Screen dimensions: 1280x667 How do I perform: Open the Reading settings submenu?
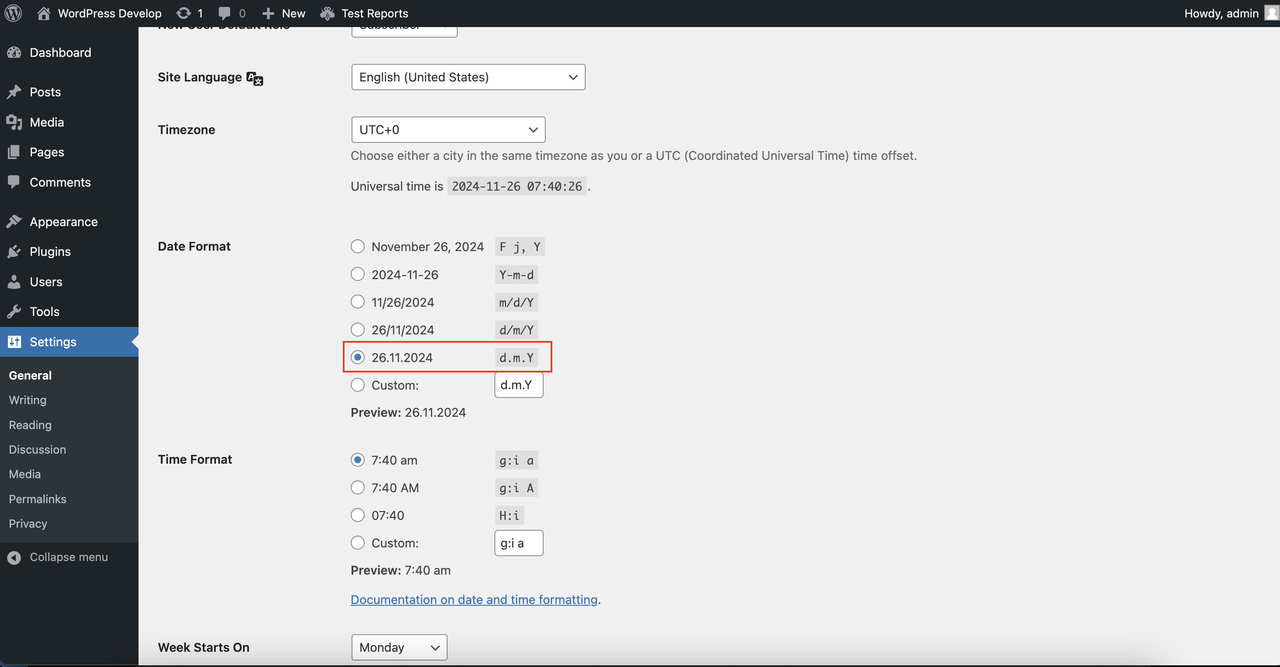click(30, 425)
